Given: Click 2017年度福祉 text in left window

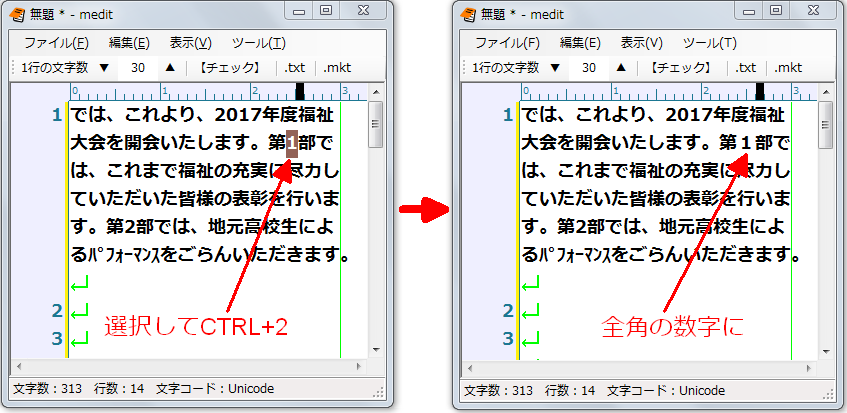Looking at the screenshot, I should pos(274,116).
